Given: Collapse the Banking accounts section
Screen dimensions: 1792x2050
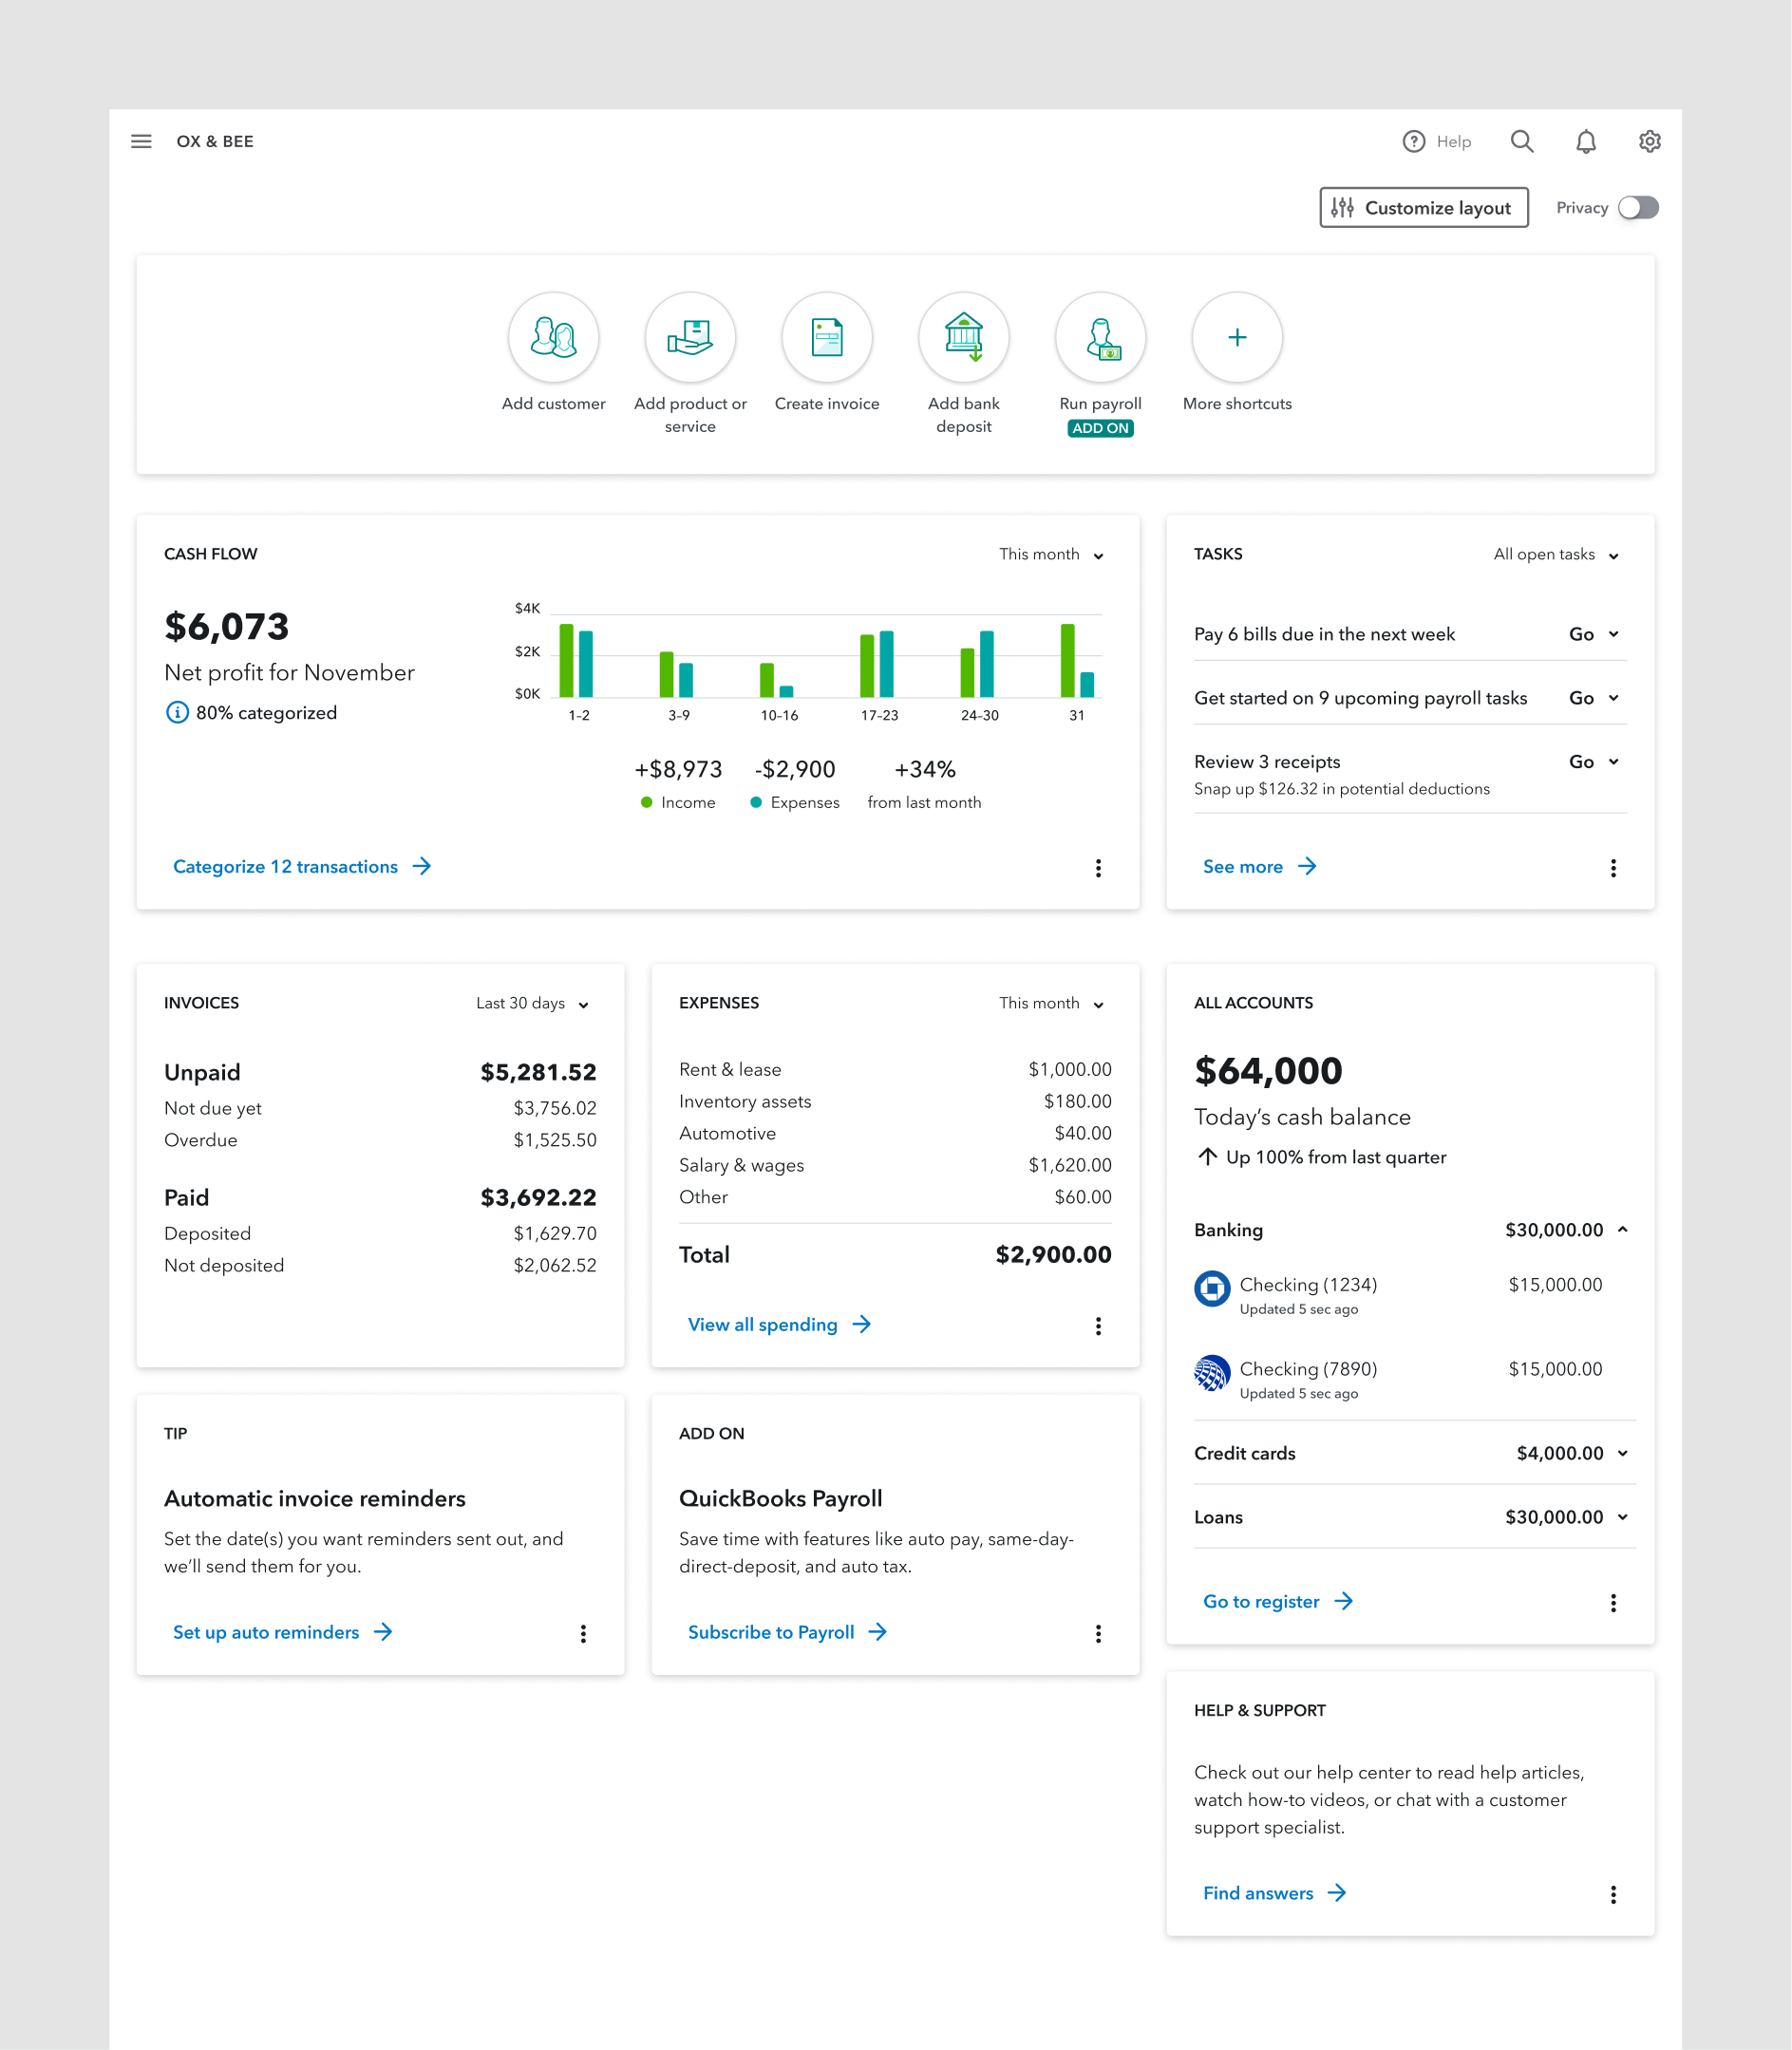Looking at the screenshot, I should (1624, 1229).
